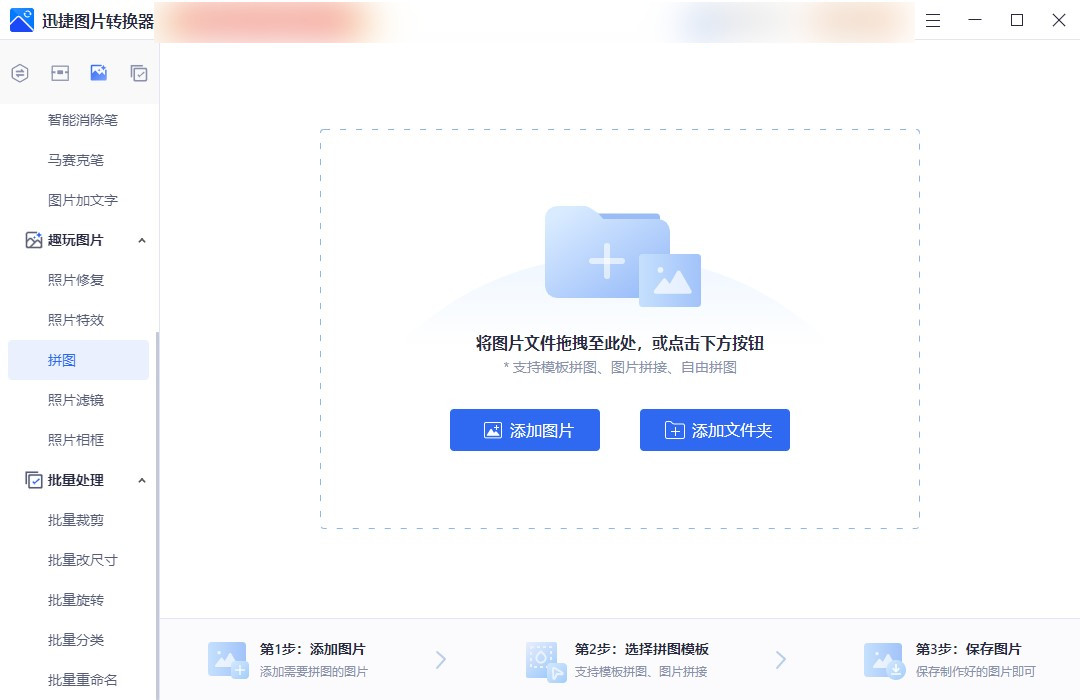This screenshot has width=1080, height=700.
Task: Click the 添加图片 button
Action: tap(524, 430)
